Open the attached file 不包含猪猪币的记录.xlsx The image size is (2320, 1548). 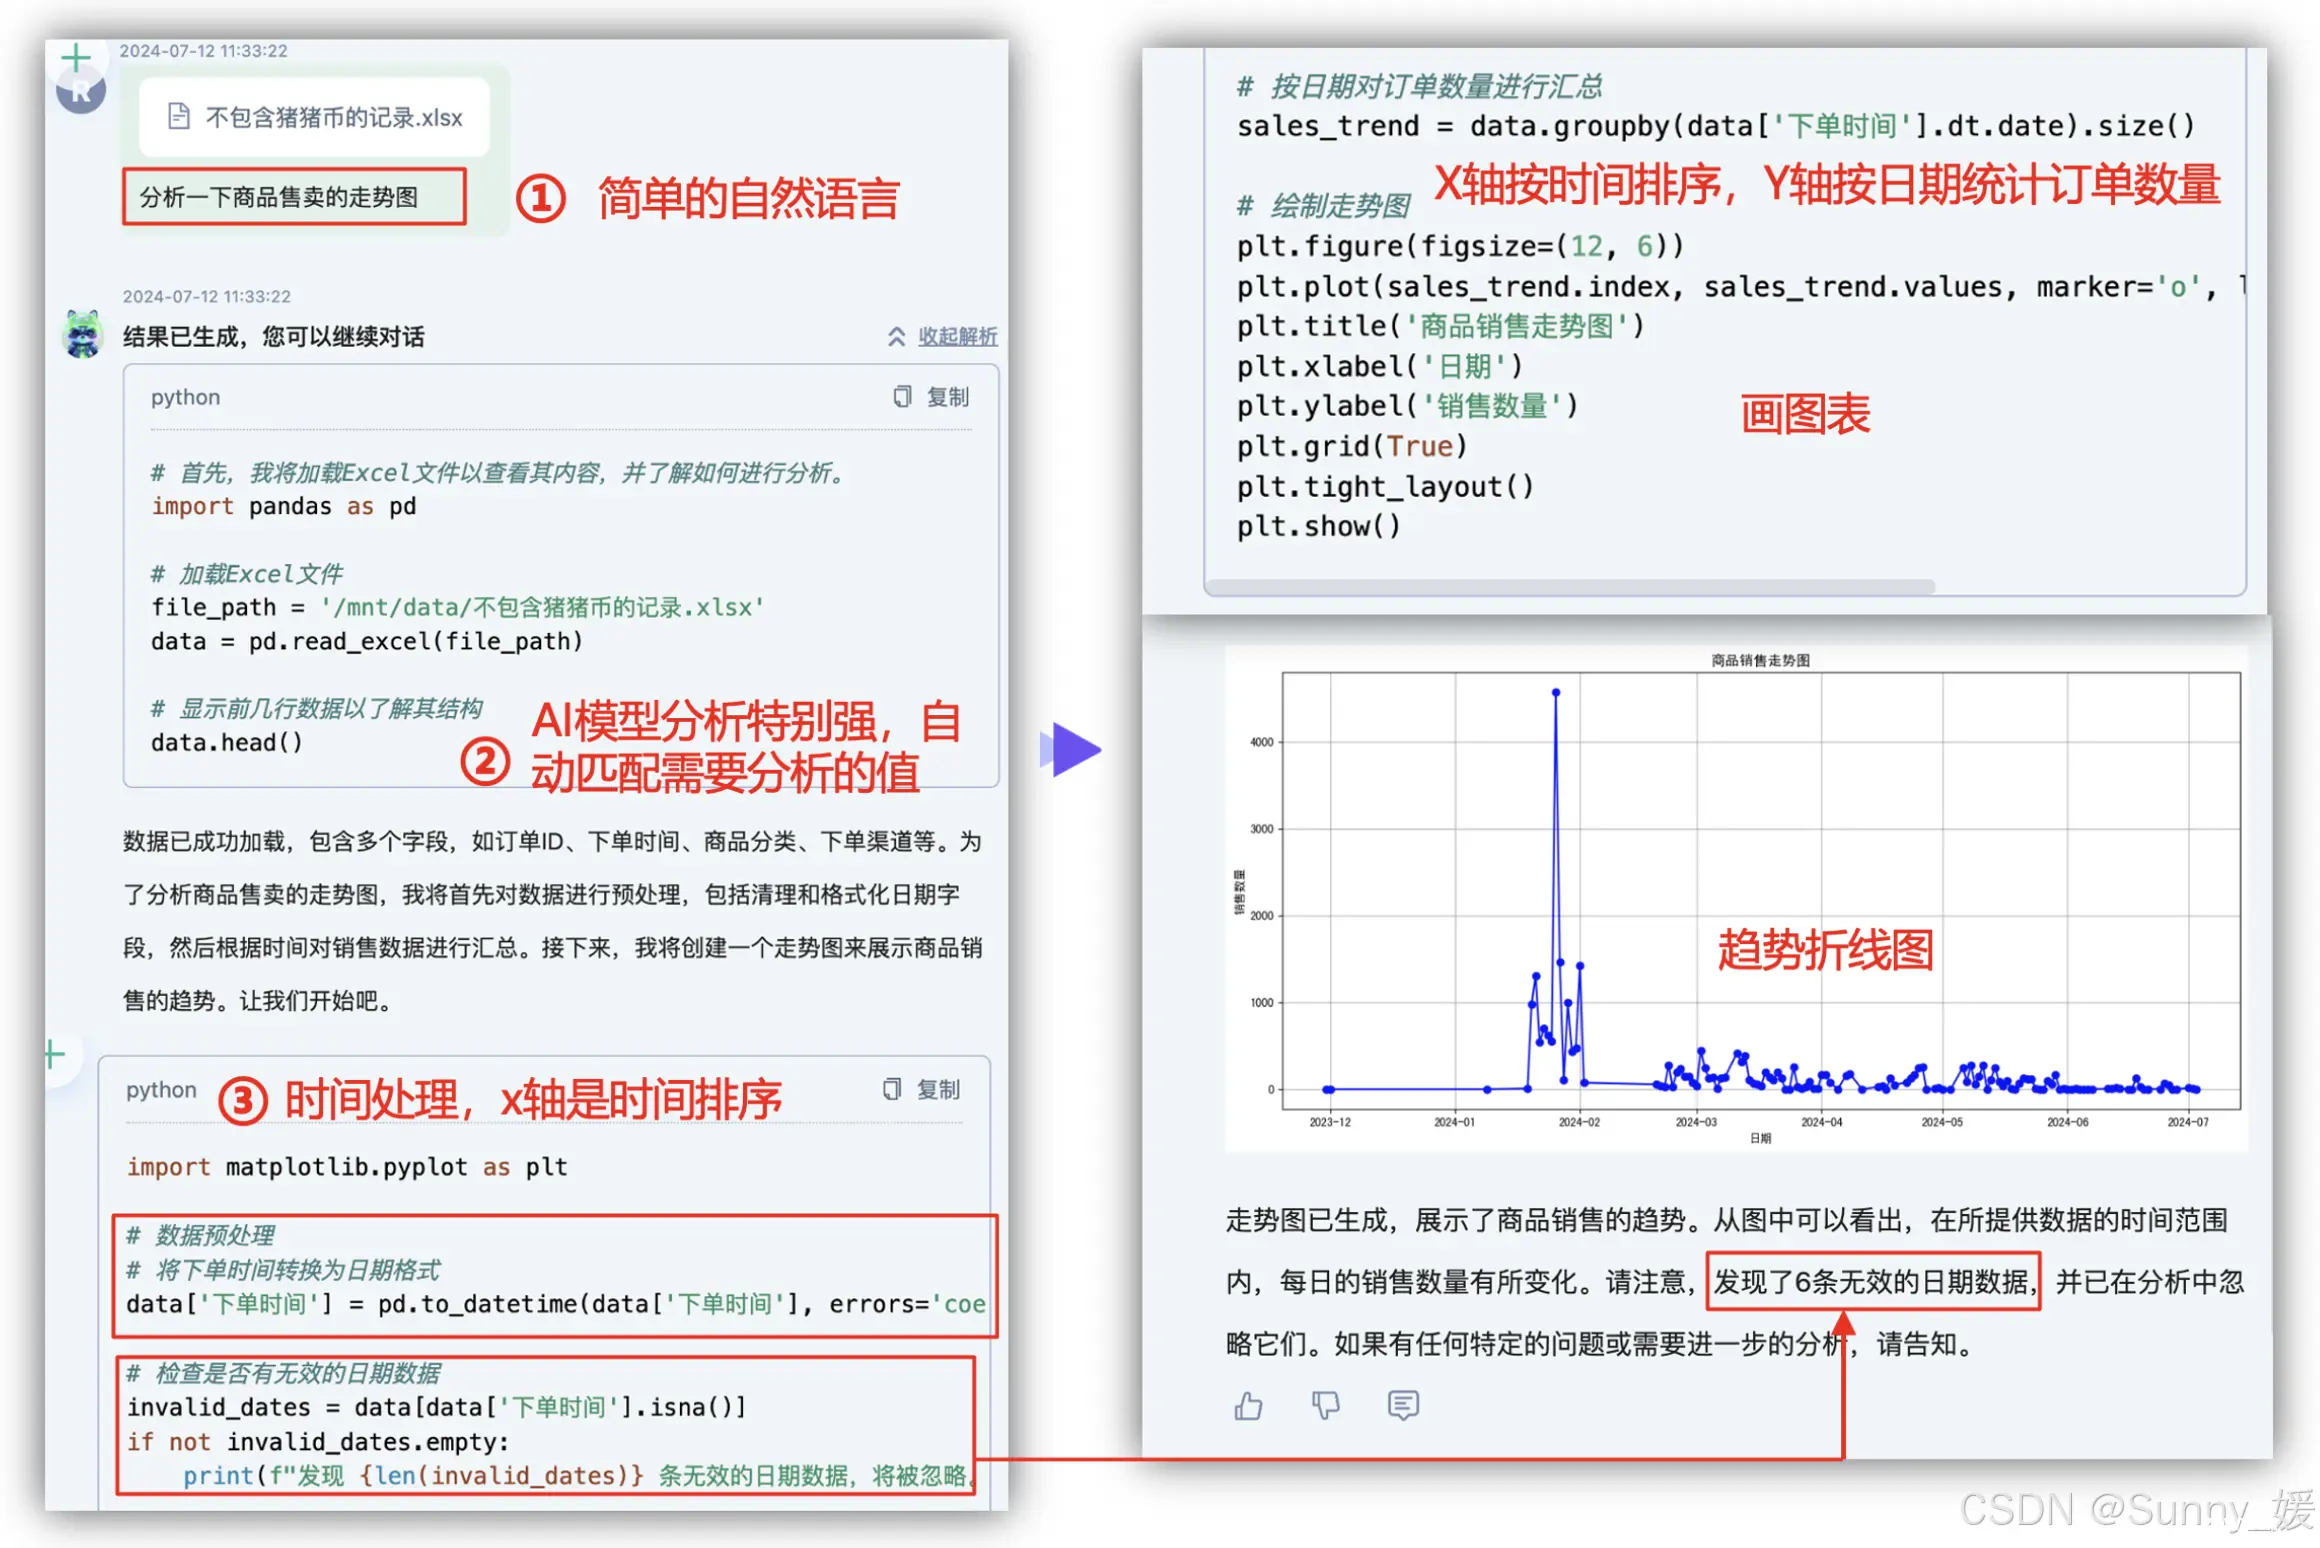click(x=314, y=117)
